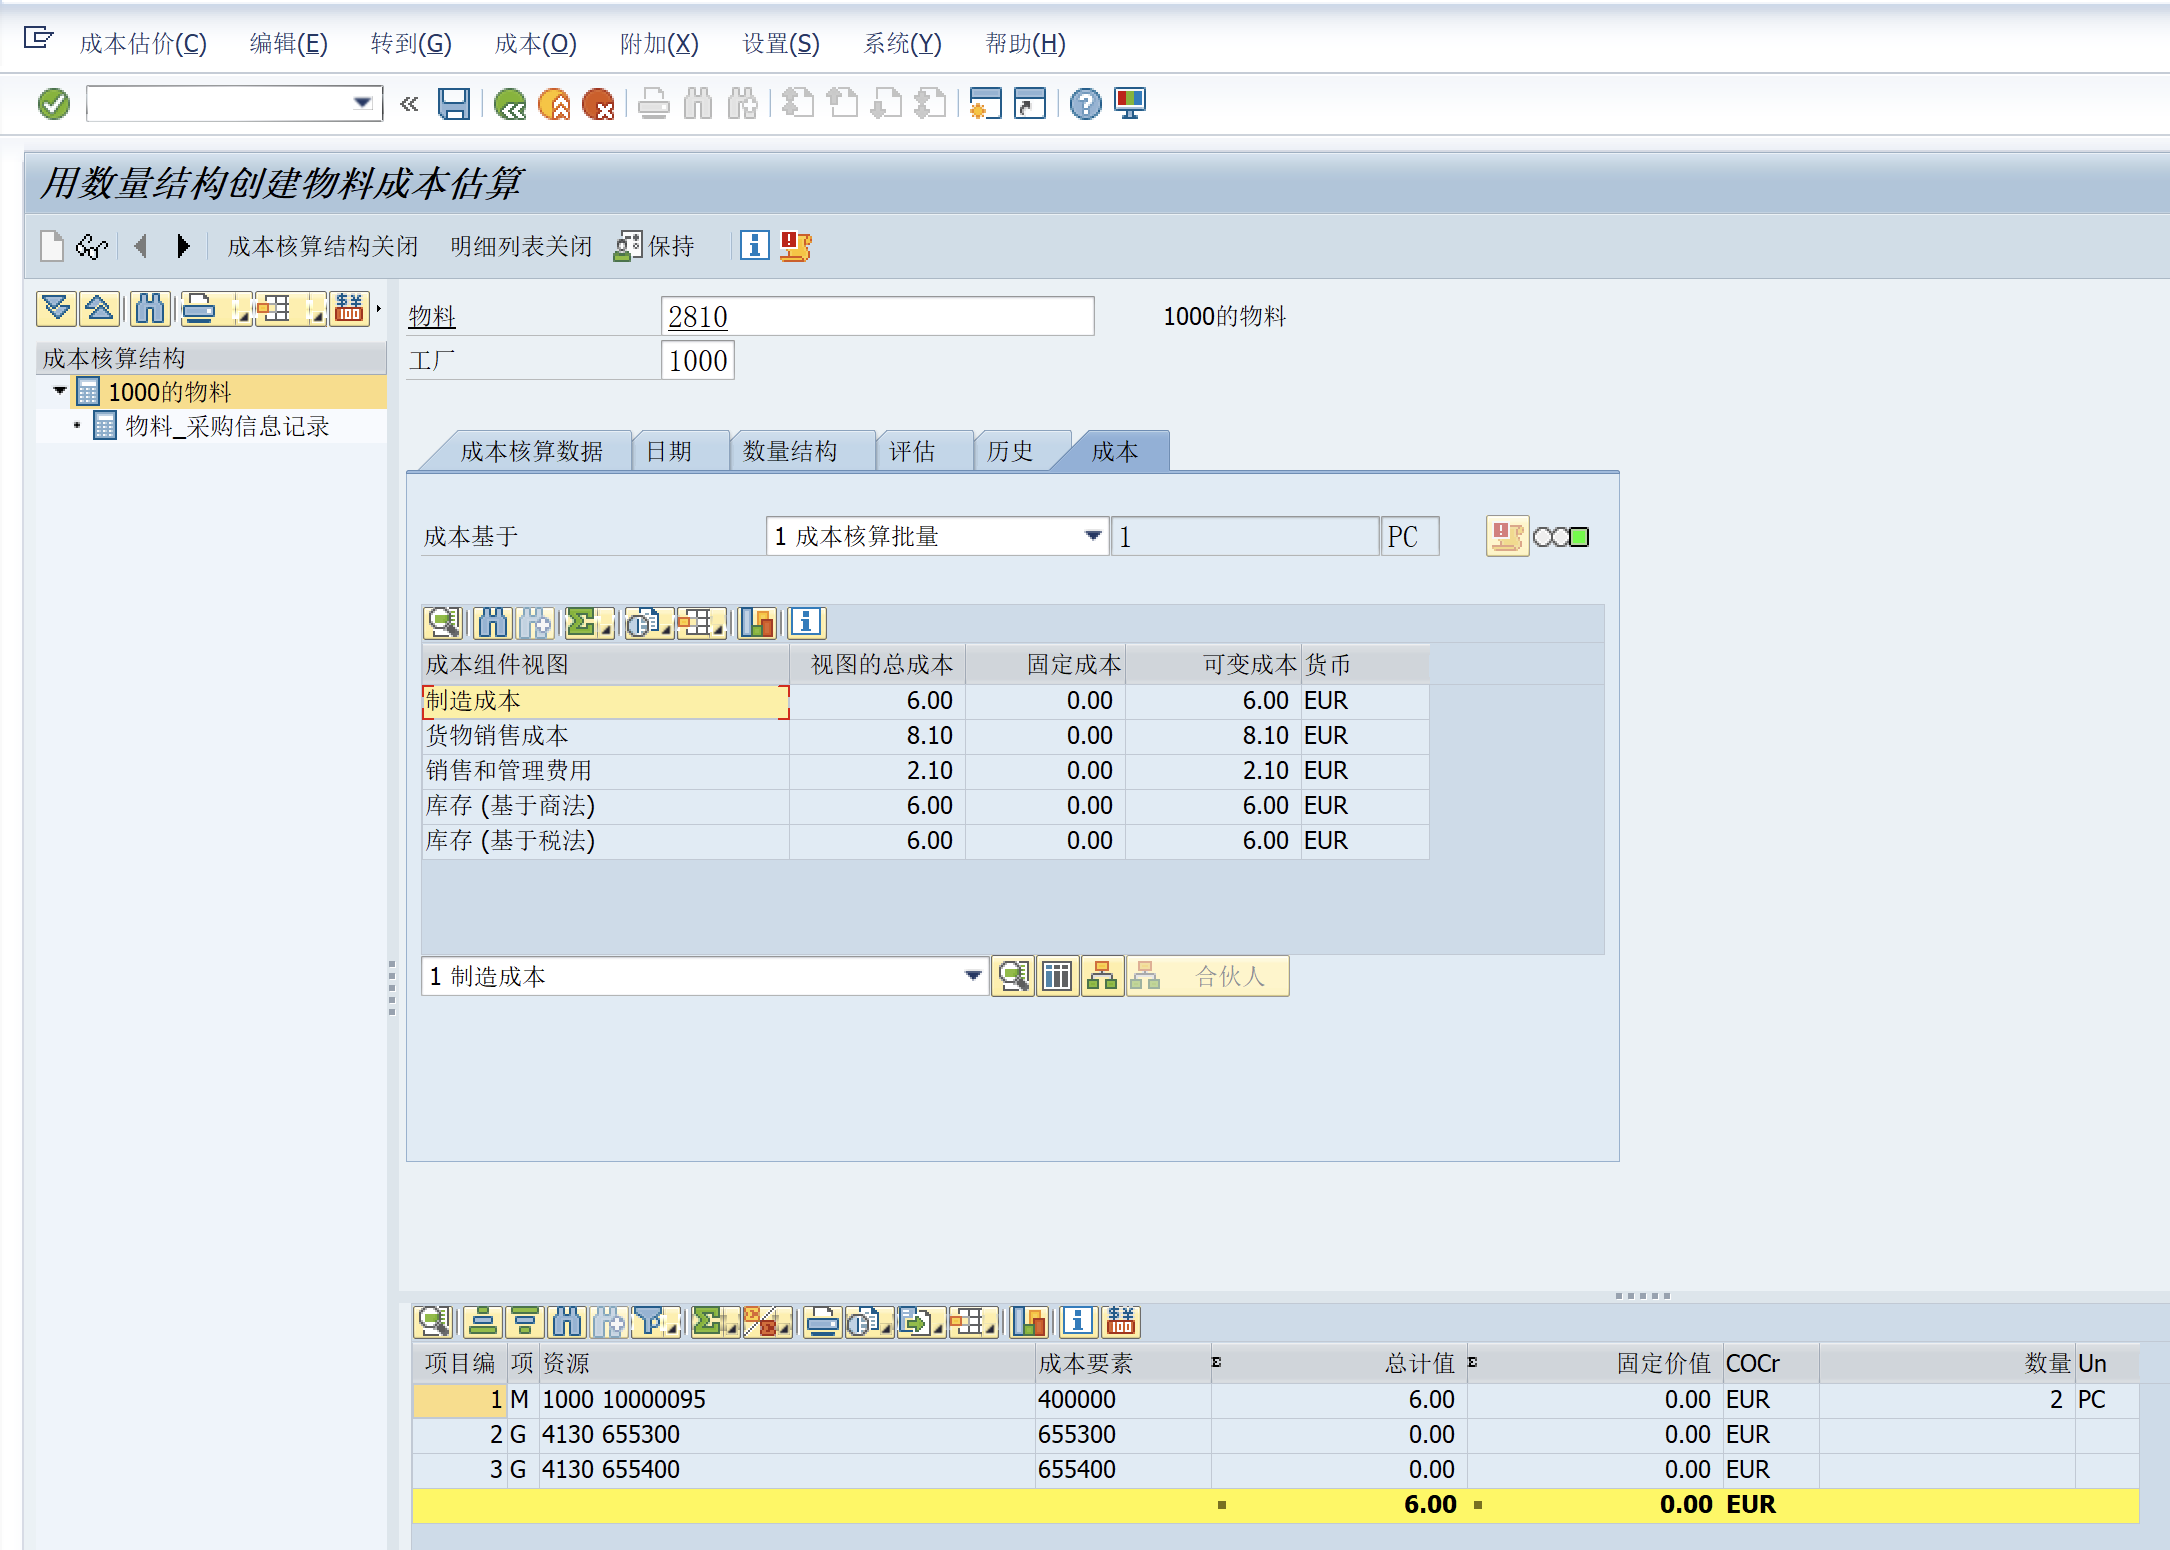The image size is (2170, 1550).
Task: Apply the filter icon in the item list toolbar
Action: tap(652, 1321)
